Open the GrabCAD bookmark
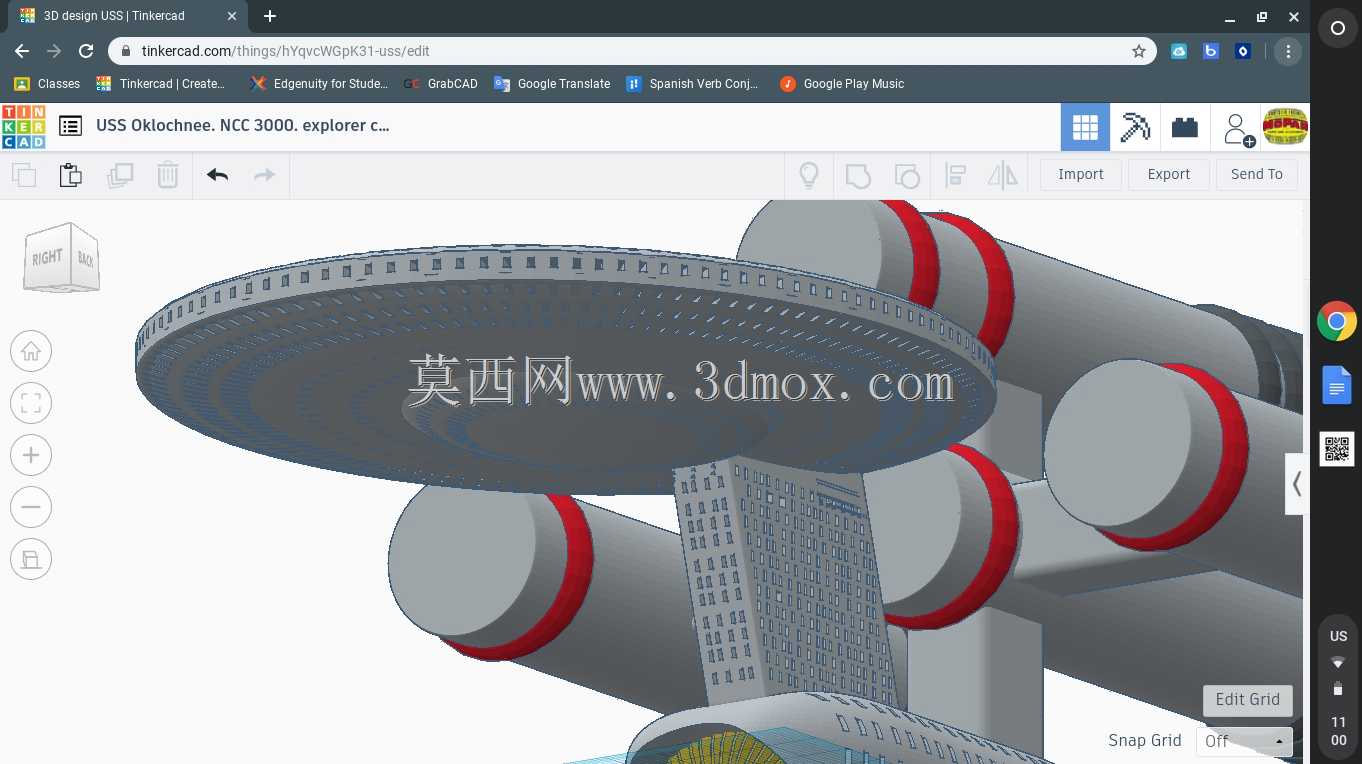Image resolution: width=1362 pixels, height=764 pixels. 441,84
